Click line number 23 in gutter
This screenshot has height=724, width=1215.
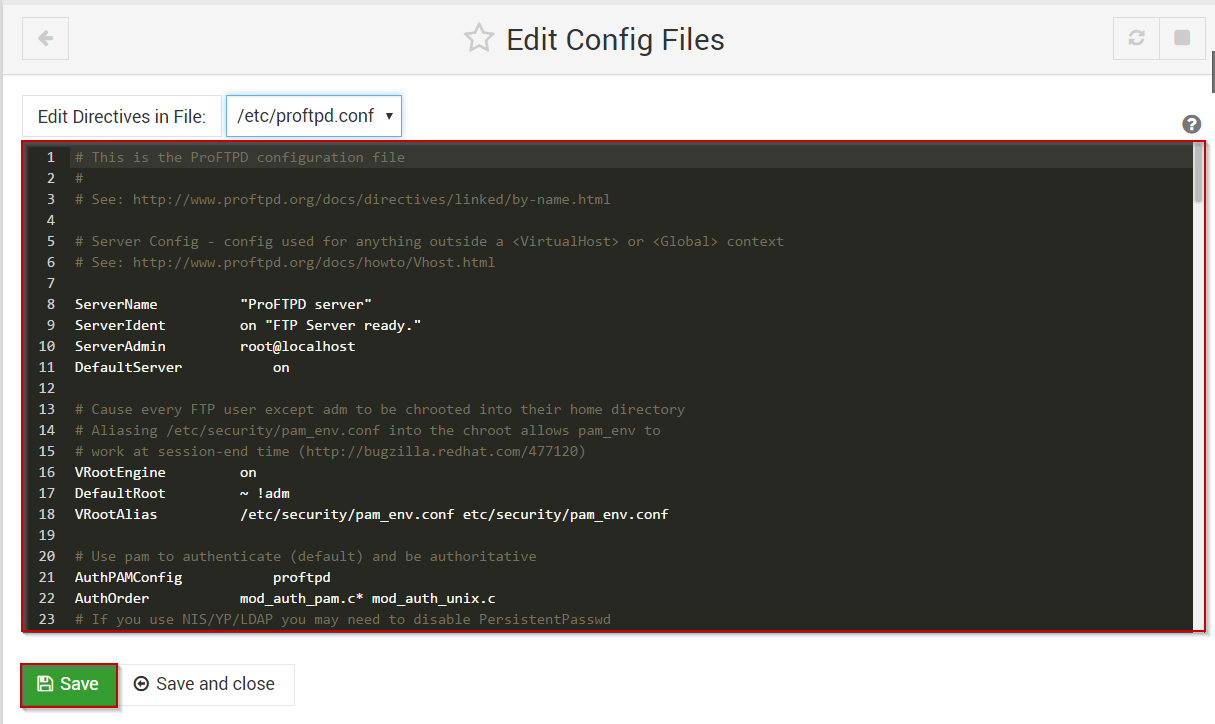[46, 619]
